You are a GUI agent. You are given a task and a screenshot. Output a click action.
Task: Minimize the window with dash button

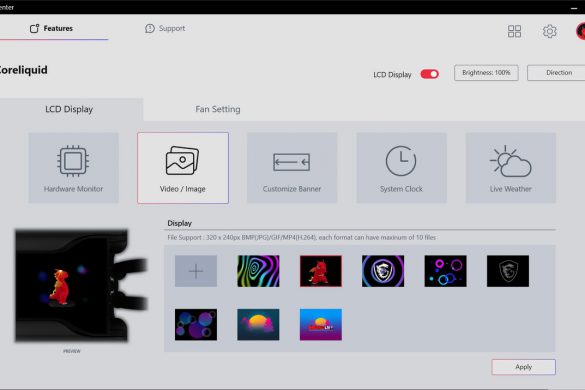click(x=574, y=7)
